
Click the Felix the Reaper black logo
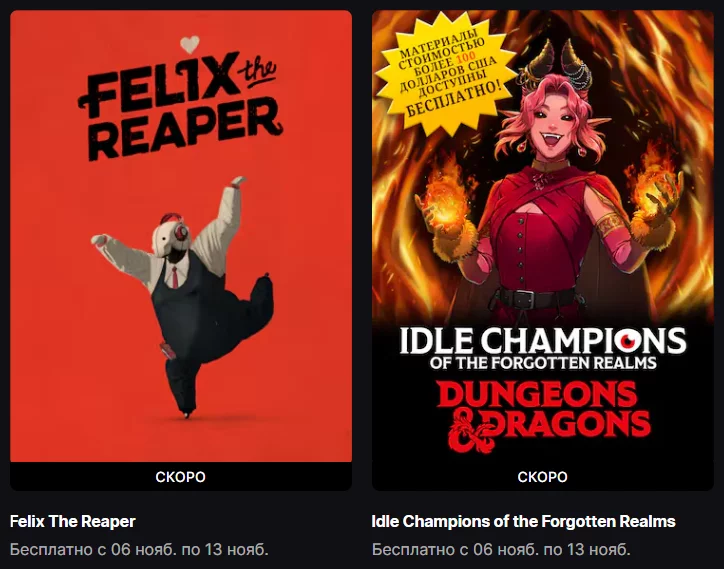pyautogui.click(x=181, y=106)
